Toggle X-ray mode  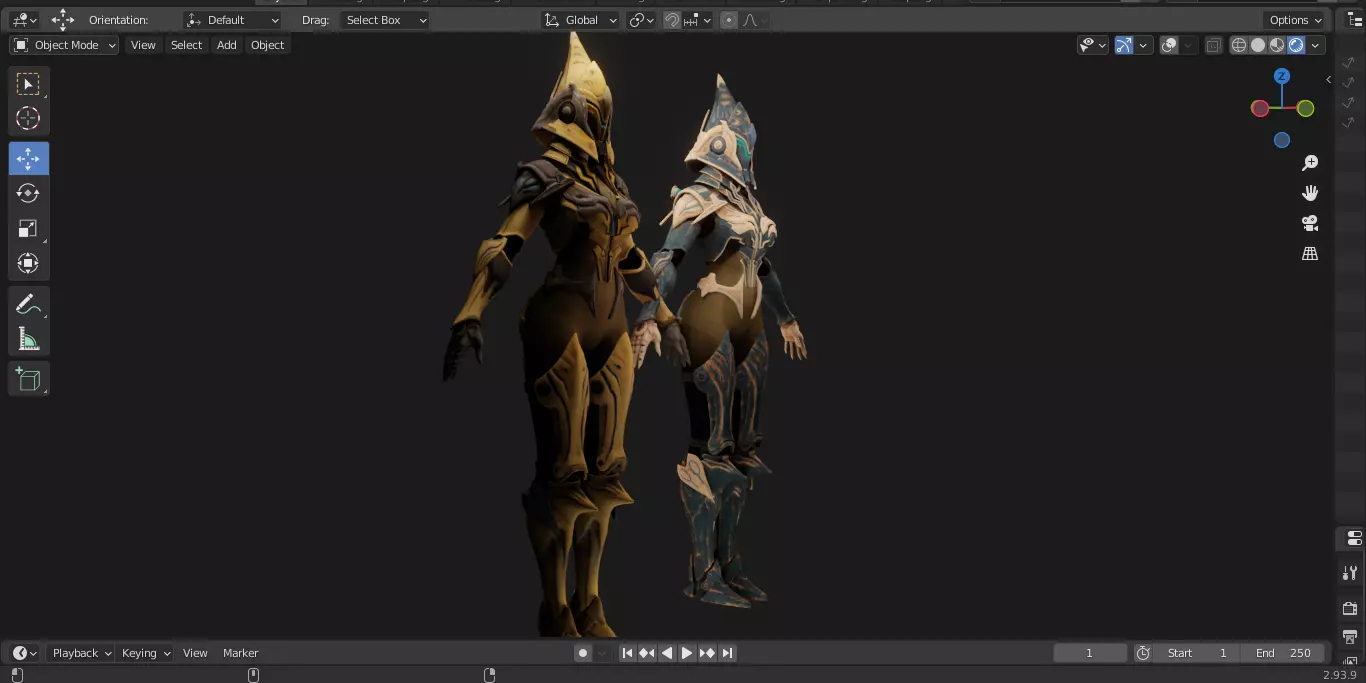[x=1213, y=45]
